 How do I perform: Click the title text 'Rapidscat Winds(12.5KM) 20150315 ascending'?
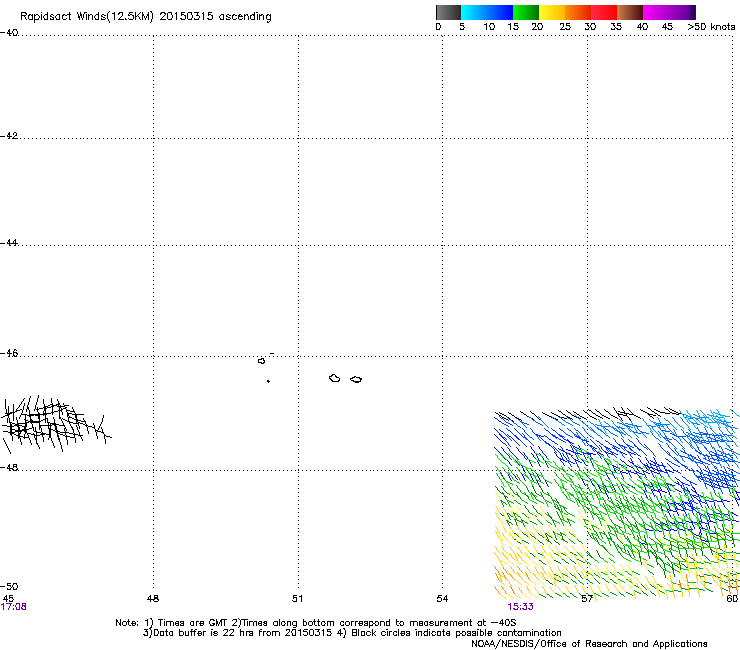[x=146, y=17]
